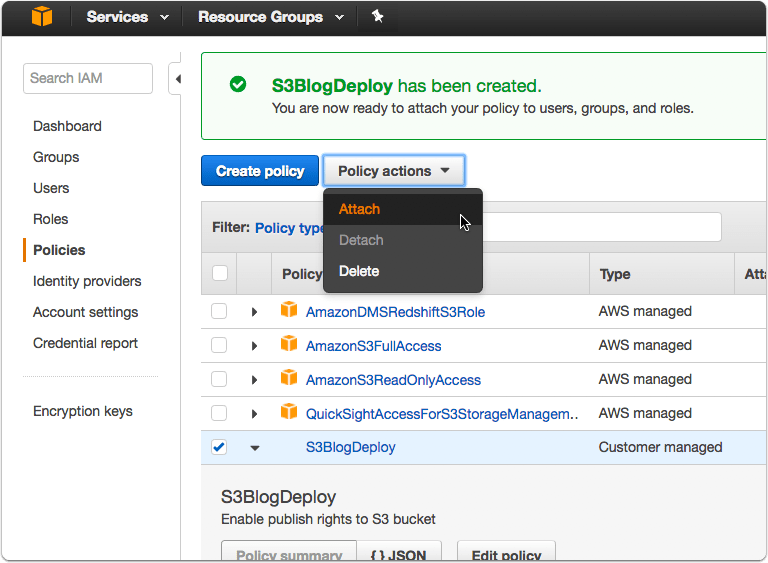Image resolution: width=768 pixels, height=563 pixels.
Task: Click the 'Customer managed' type cell
Action: (660, 447)
